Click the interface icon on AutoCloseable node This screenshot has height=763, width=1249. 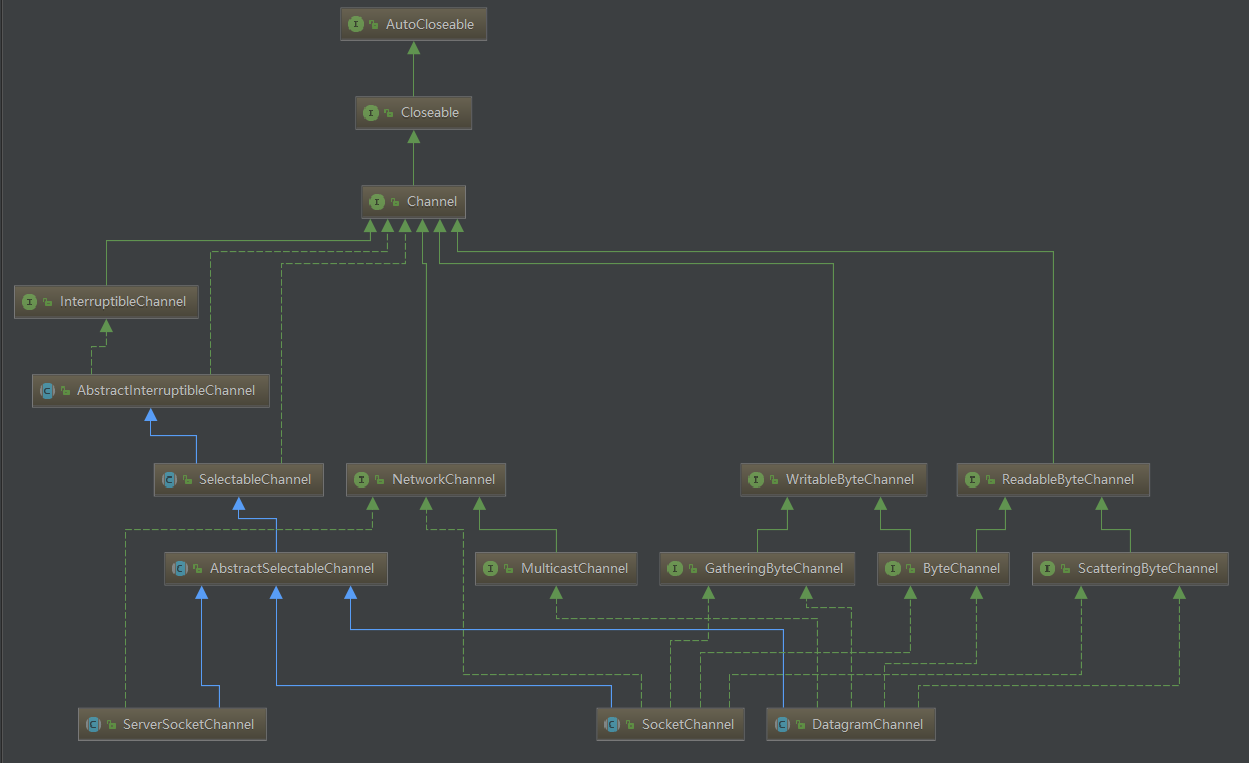[x=356, y=24]
